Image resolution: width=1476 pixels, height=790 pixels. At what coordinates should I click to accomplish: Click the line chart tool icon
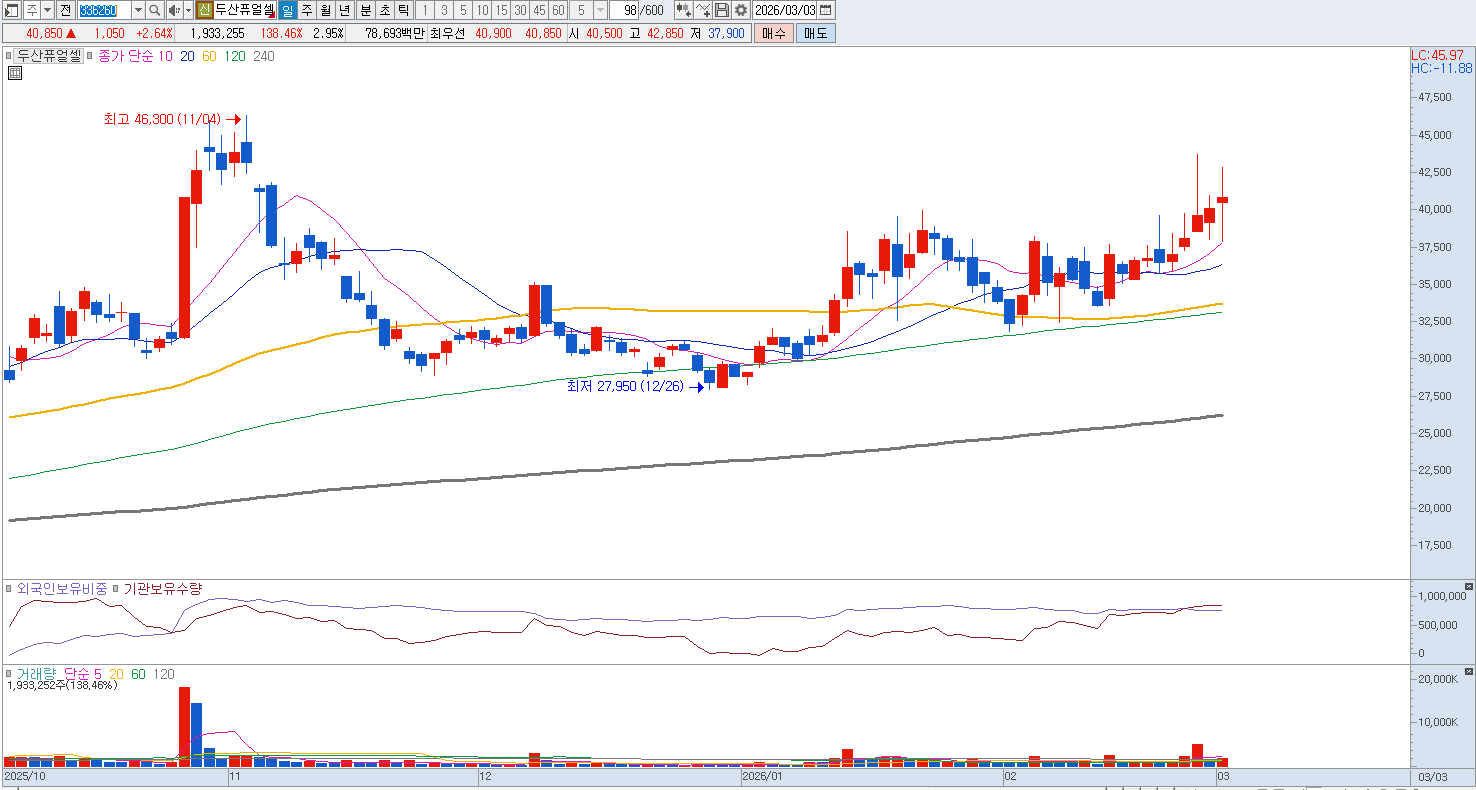point(703,10)
